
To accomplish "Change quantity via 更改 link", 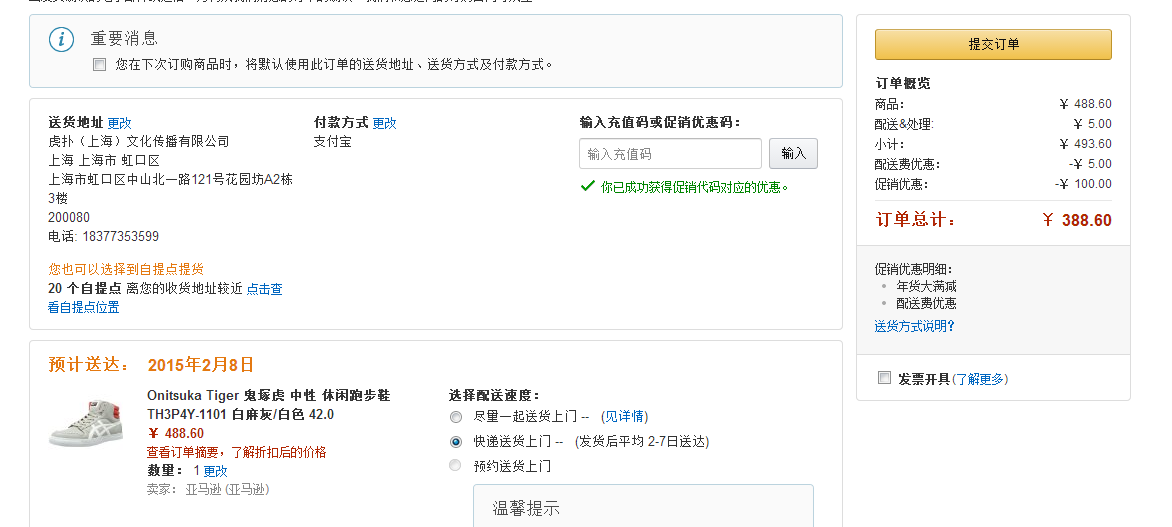I will (215, 471).
